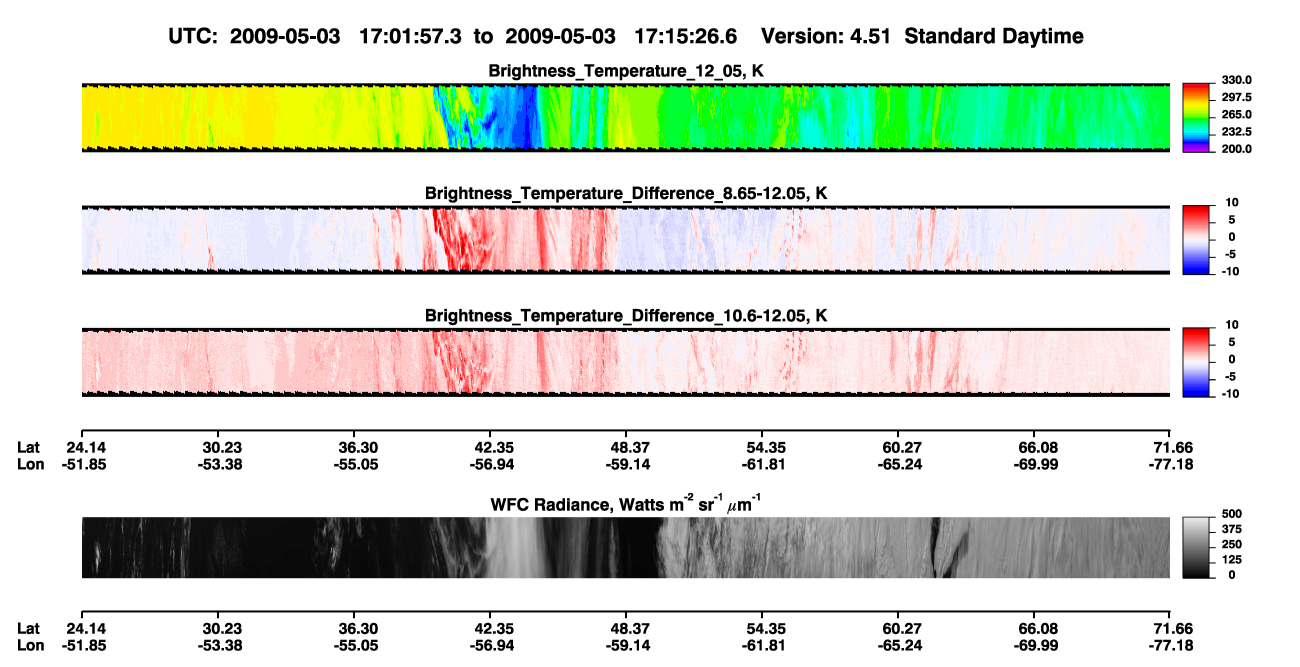
Task: Click the 'Brightness_Temperature_Difference_8.65-12.05, K' title
Action: [x=626, y=193]
